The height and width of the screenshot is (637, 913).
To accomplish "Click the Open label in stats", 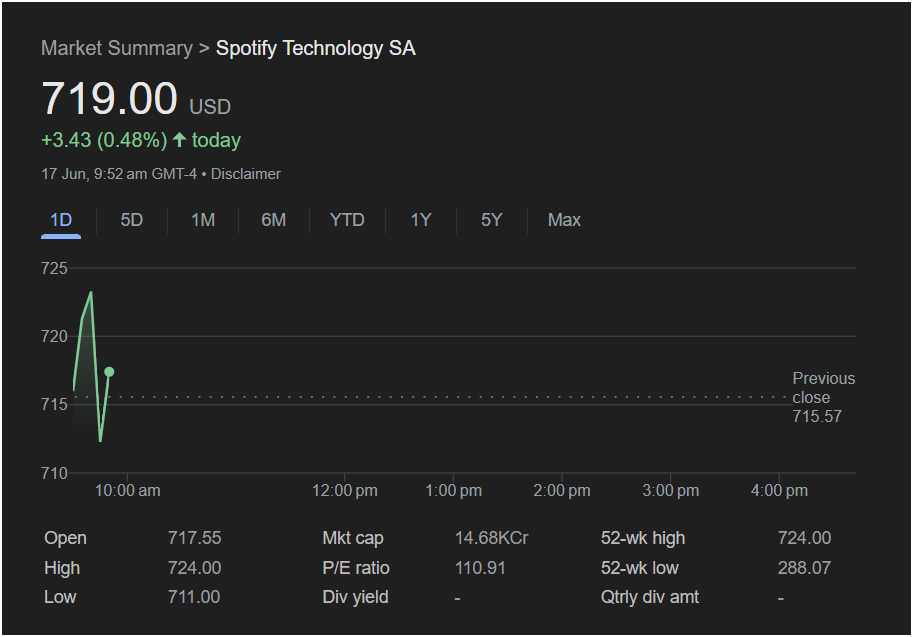I will point(65,538).
